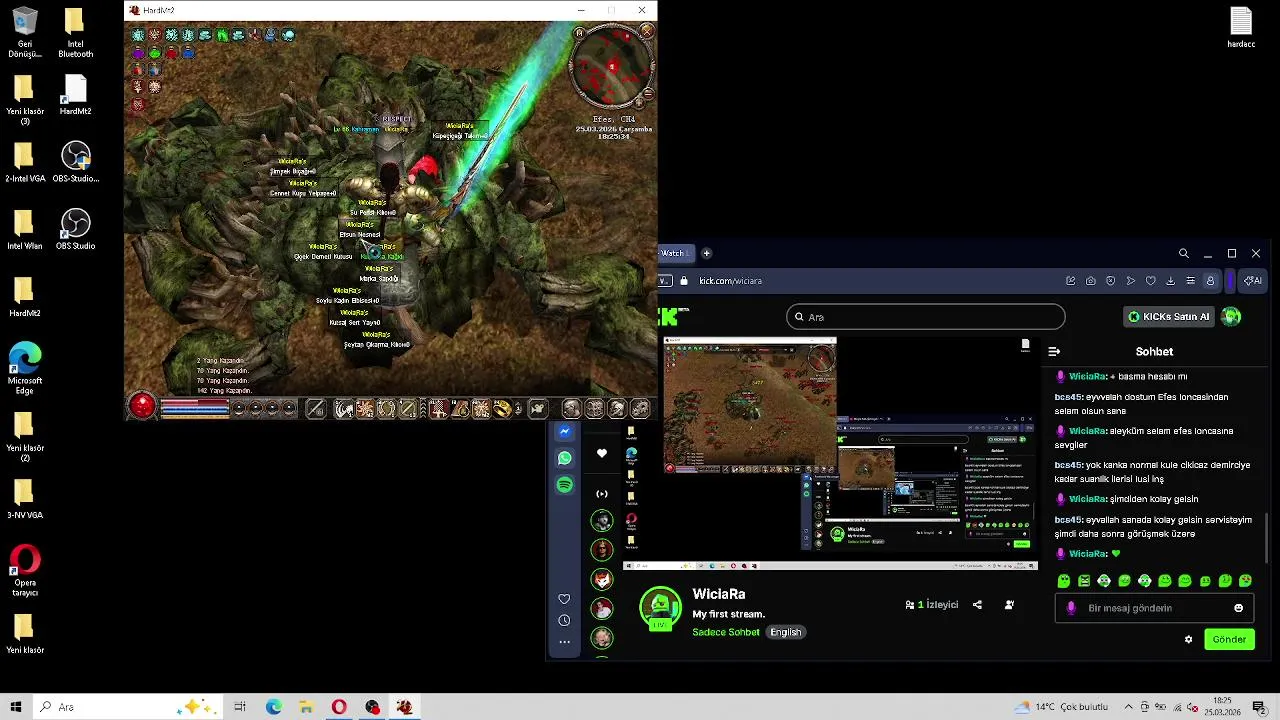Open Opera Easy Setup sliders icon
The width and height of the screenshot is (1280, 720).
pyautogui.click(x=1190, y=281)
